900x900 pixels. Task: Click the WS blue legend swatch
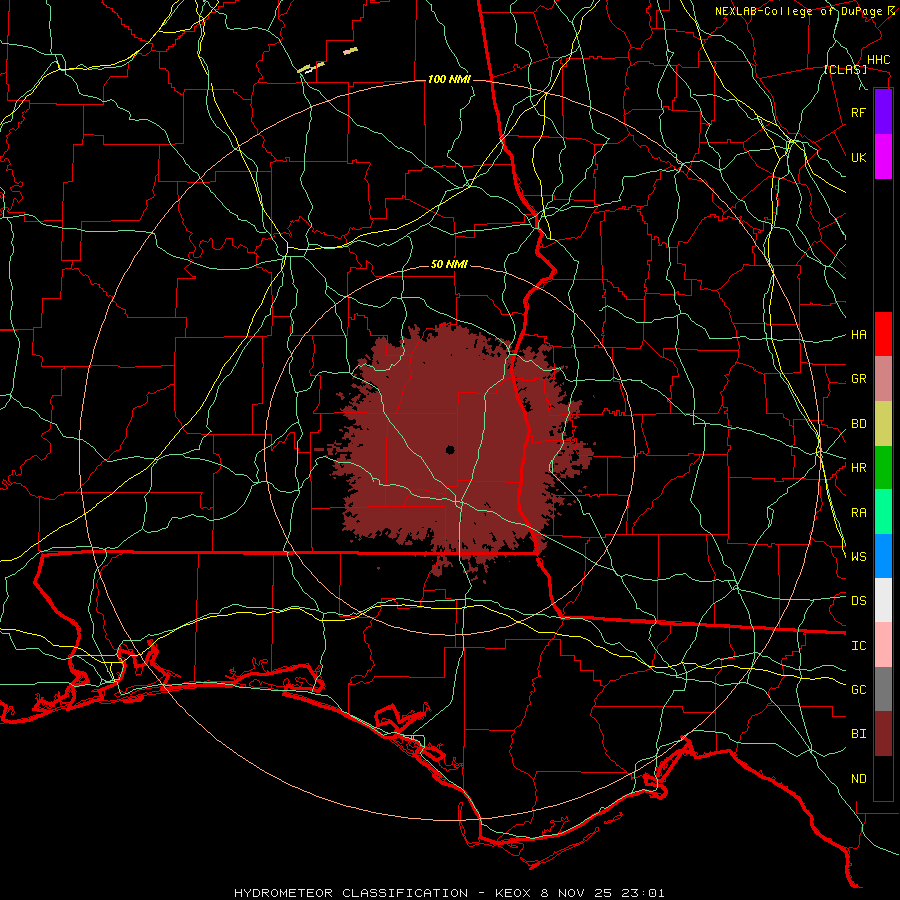883,556
